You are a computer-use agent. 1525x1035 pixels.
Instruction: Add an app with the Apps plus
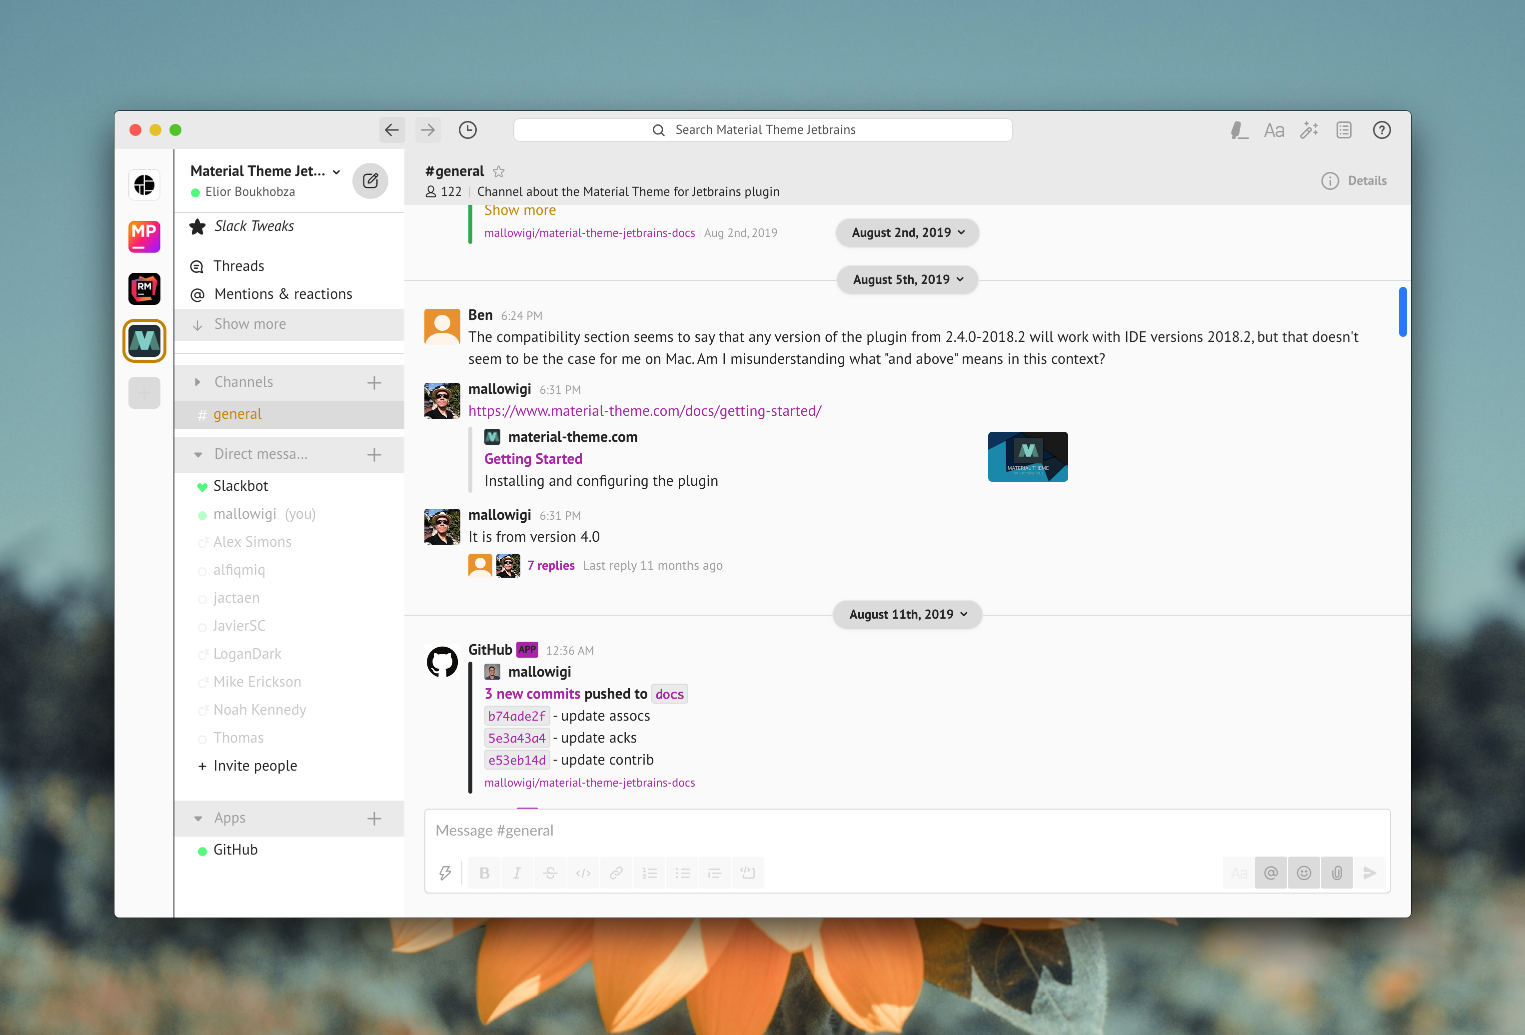click(374, 818)
